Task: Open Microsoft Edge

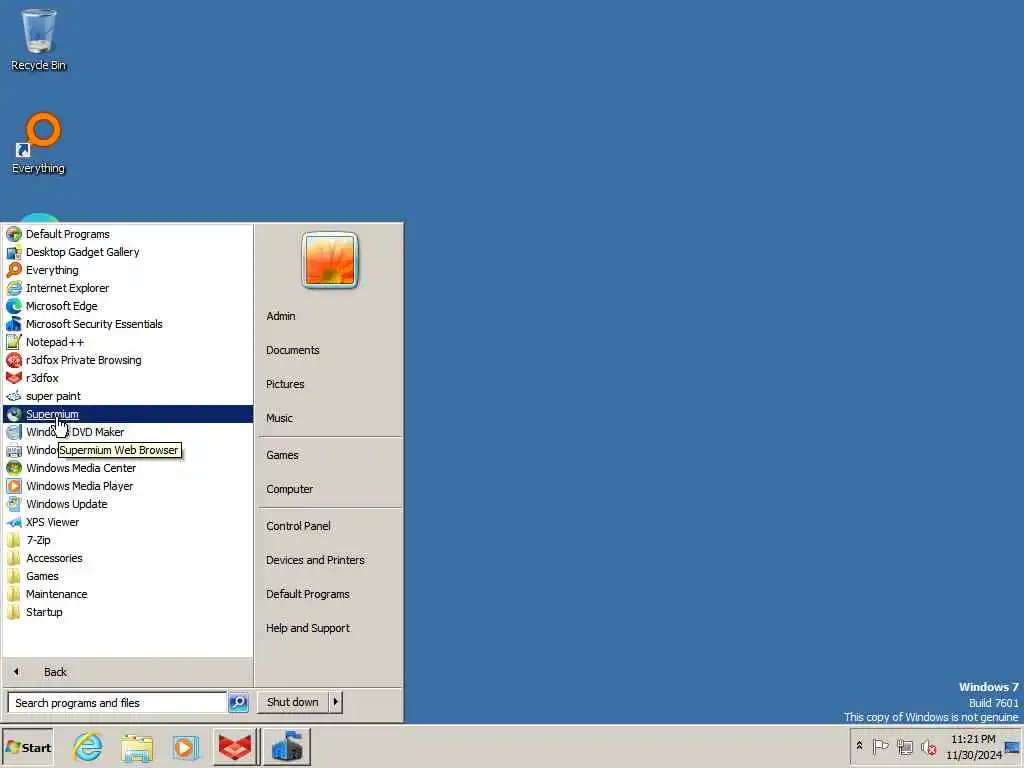Action: [127, 306]
